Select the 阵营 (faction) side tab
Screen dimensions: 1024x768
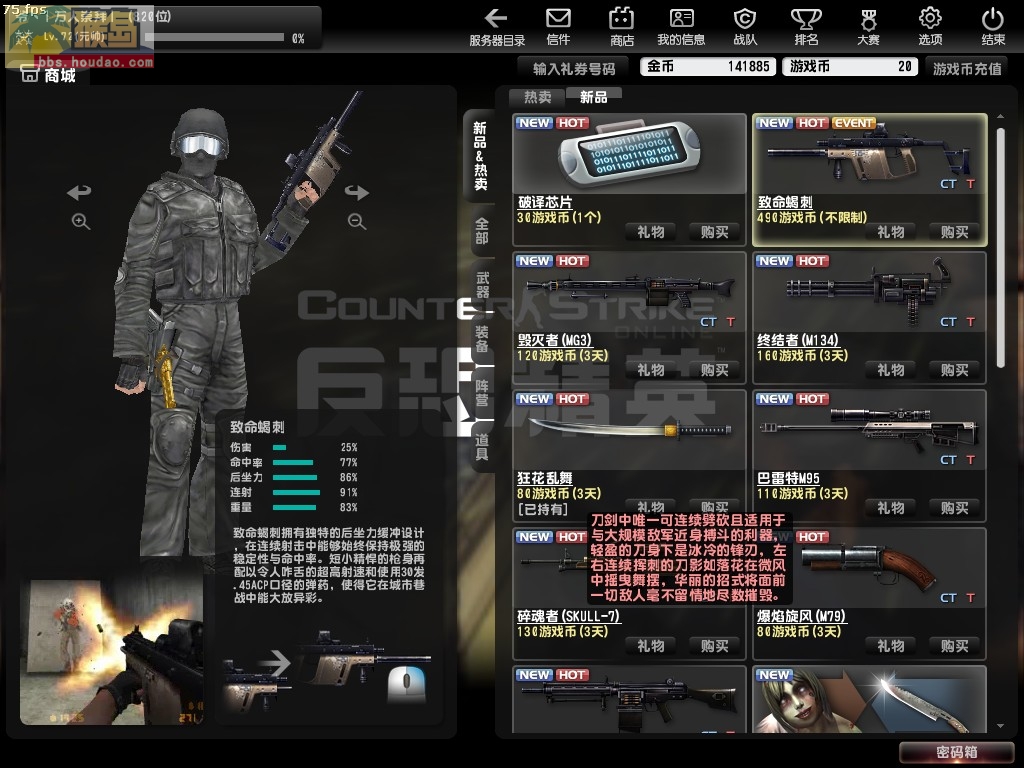click(482, 393)
